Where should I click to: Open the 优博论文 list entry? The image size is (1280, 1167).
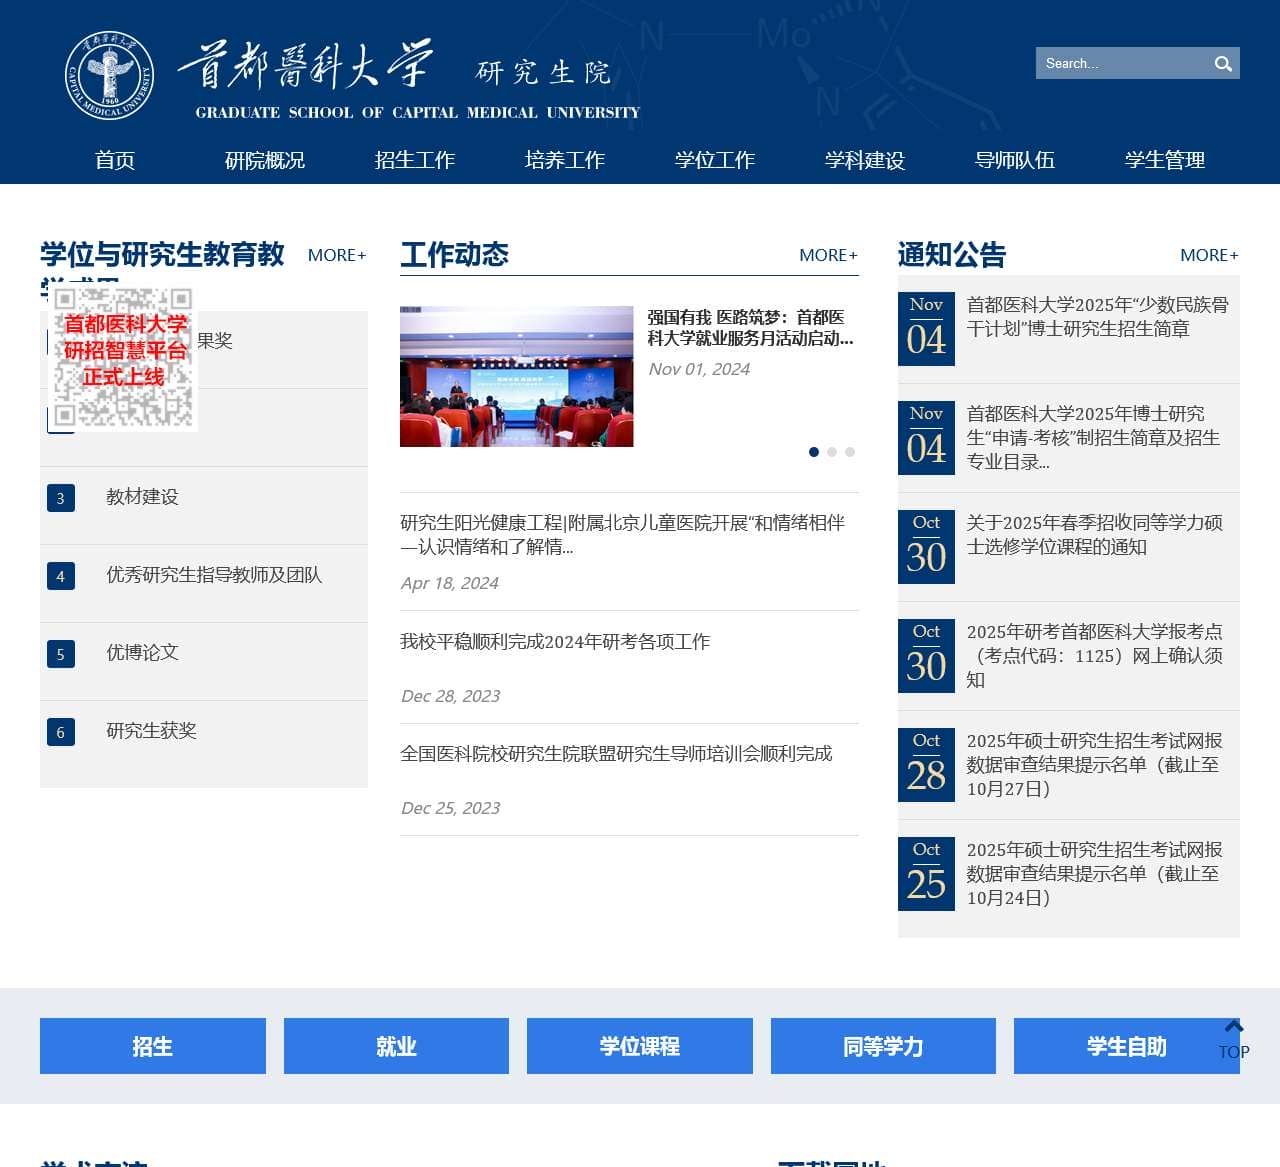point(142,652)
